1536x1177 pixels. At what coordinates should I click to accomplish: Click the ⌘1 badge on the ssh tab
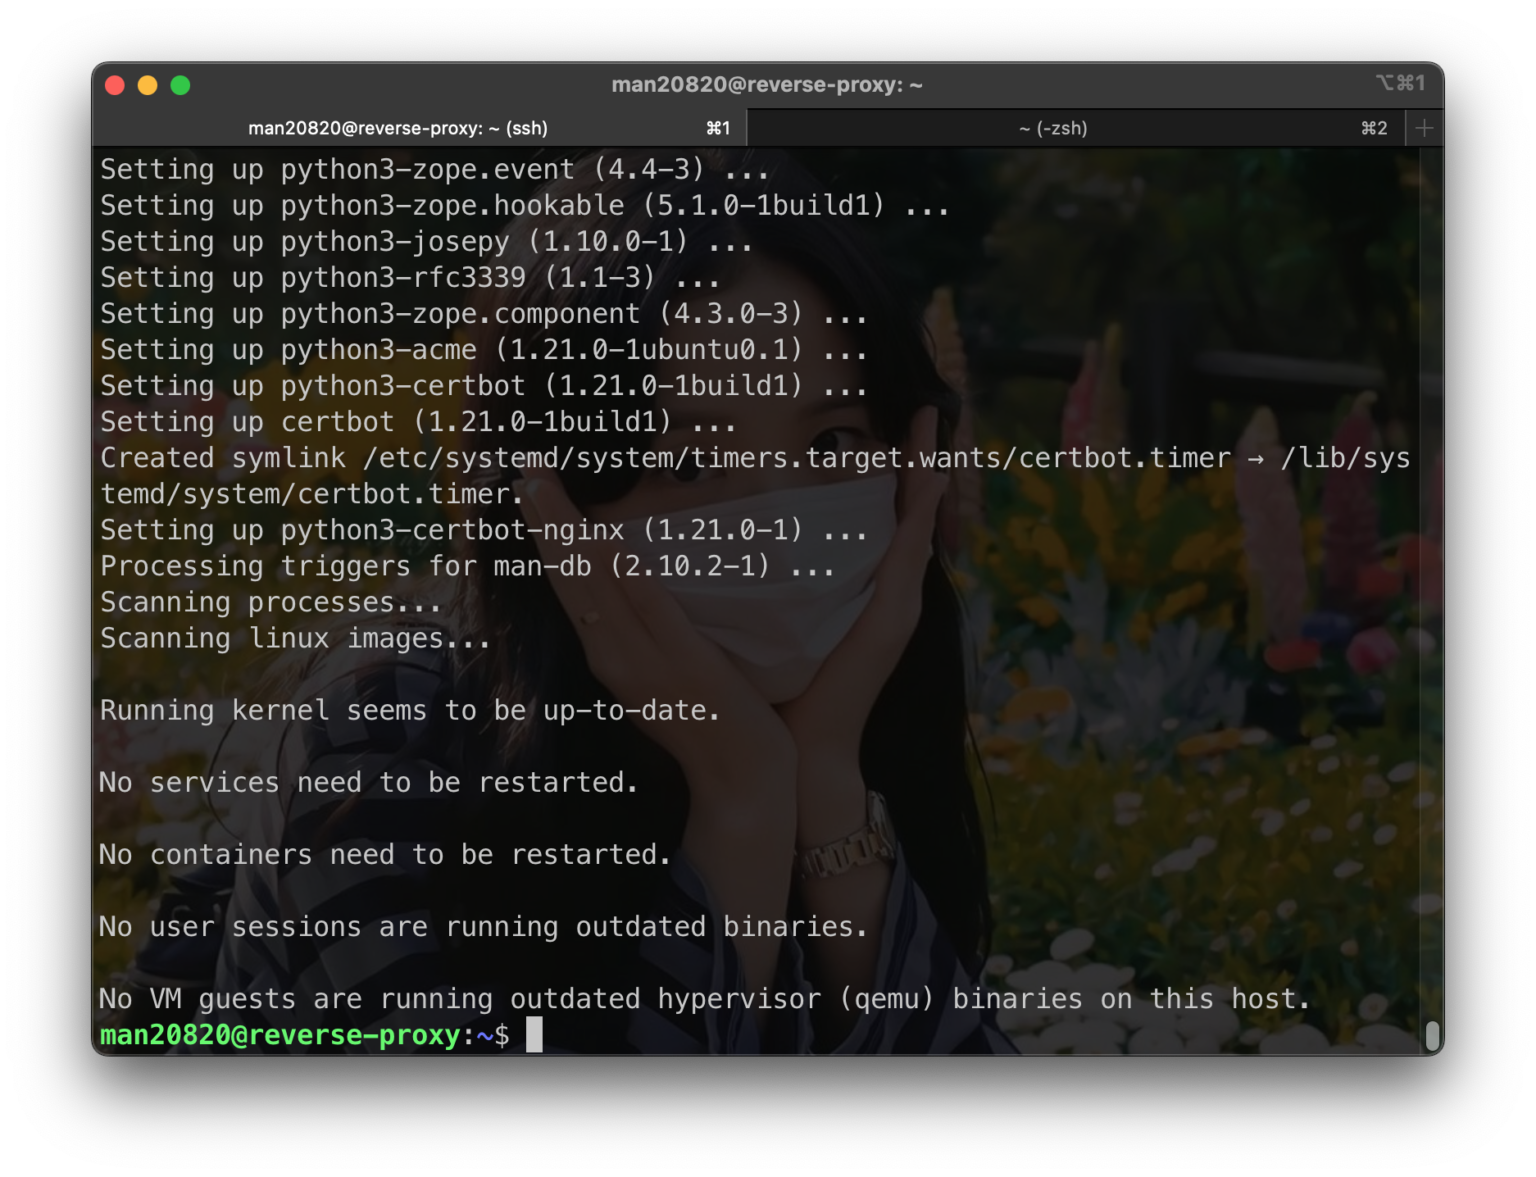719,128
